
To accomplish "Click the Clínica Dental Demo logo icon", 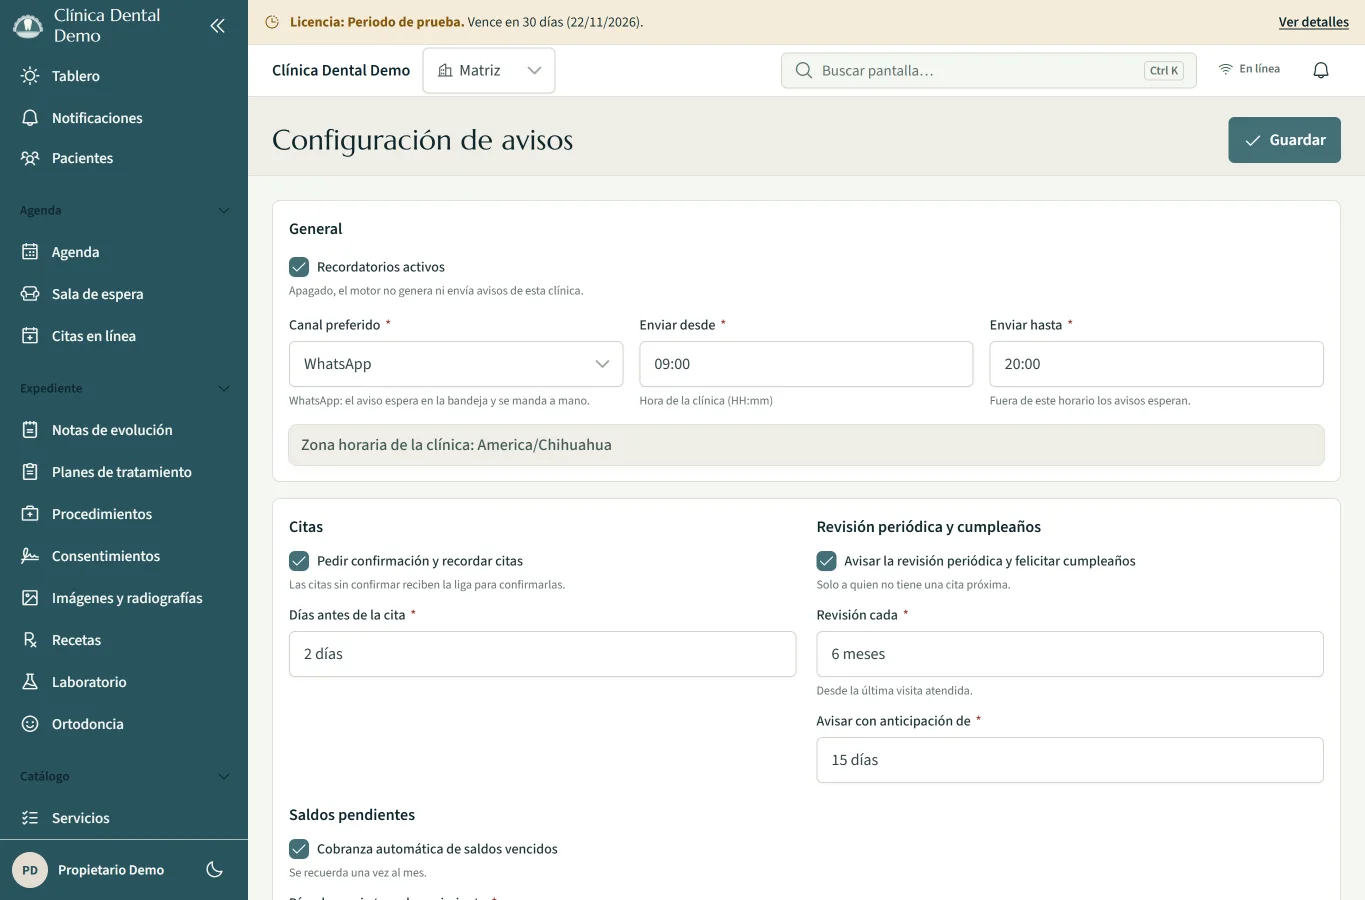I will (27, 25).
